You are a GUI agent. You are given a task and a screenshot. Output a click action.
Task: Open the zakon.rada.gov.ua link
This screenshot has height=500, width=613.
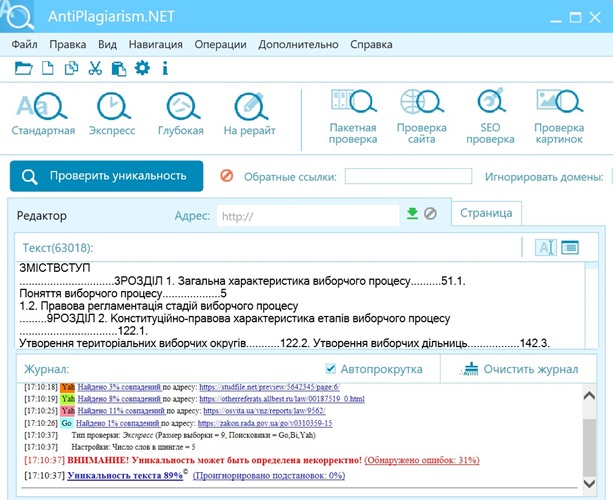[x=265, y=423]
